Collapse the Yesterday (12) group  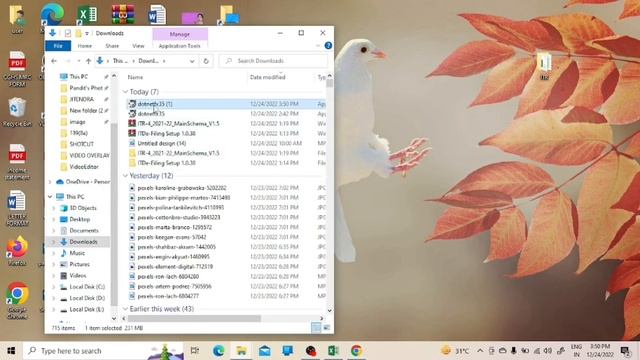(x=125, y=176)
